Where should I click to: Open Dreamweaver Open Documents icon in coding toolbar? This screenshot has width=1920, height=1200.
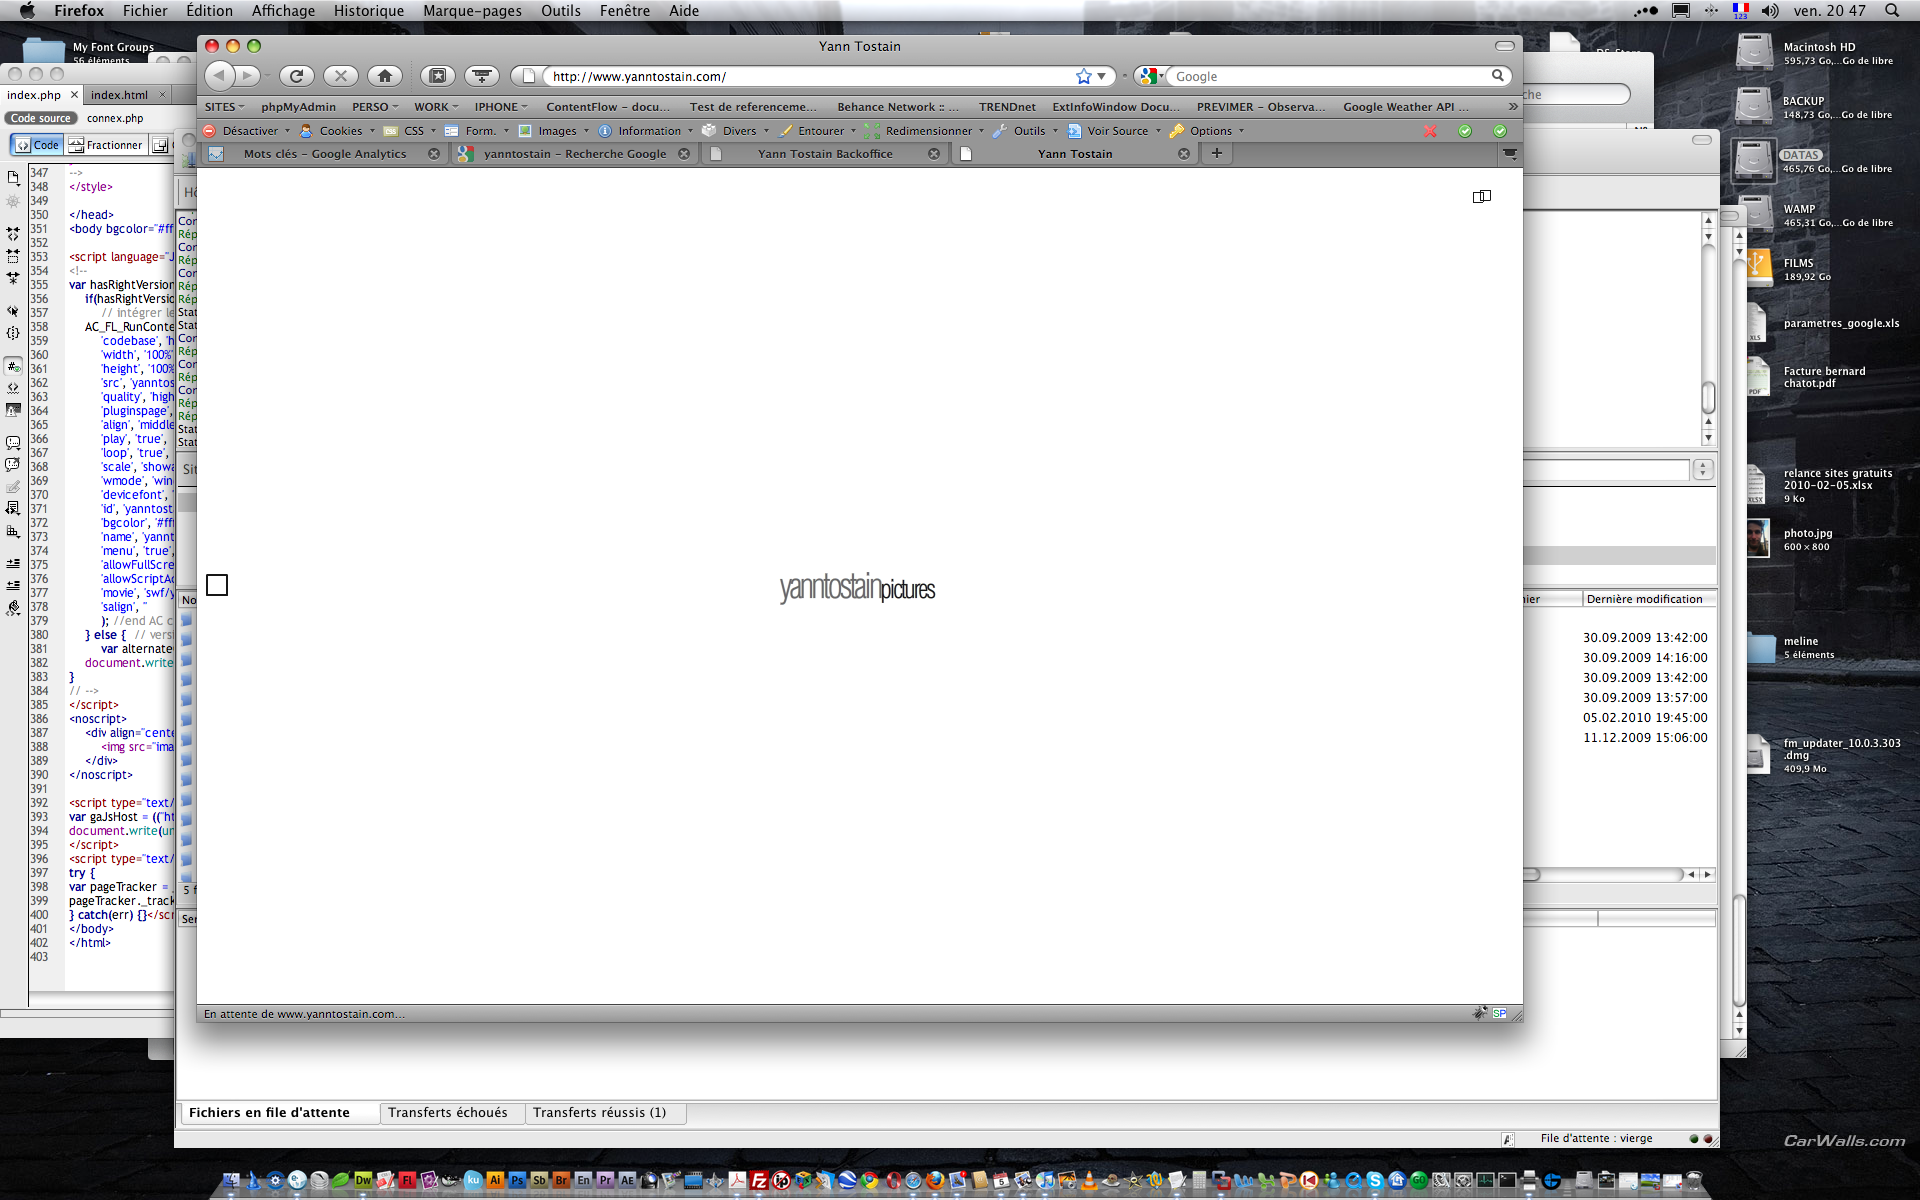[x=13, y=178]
